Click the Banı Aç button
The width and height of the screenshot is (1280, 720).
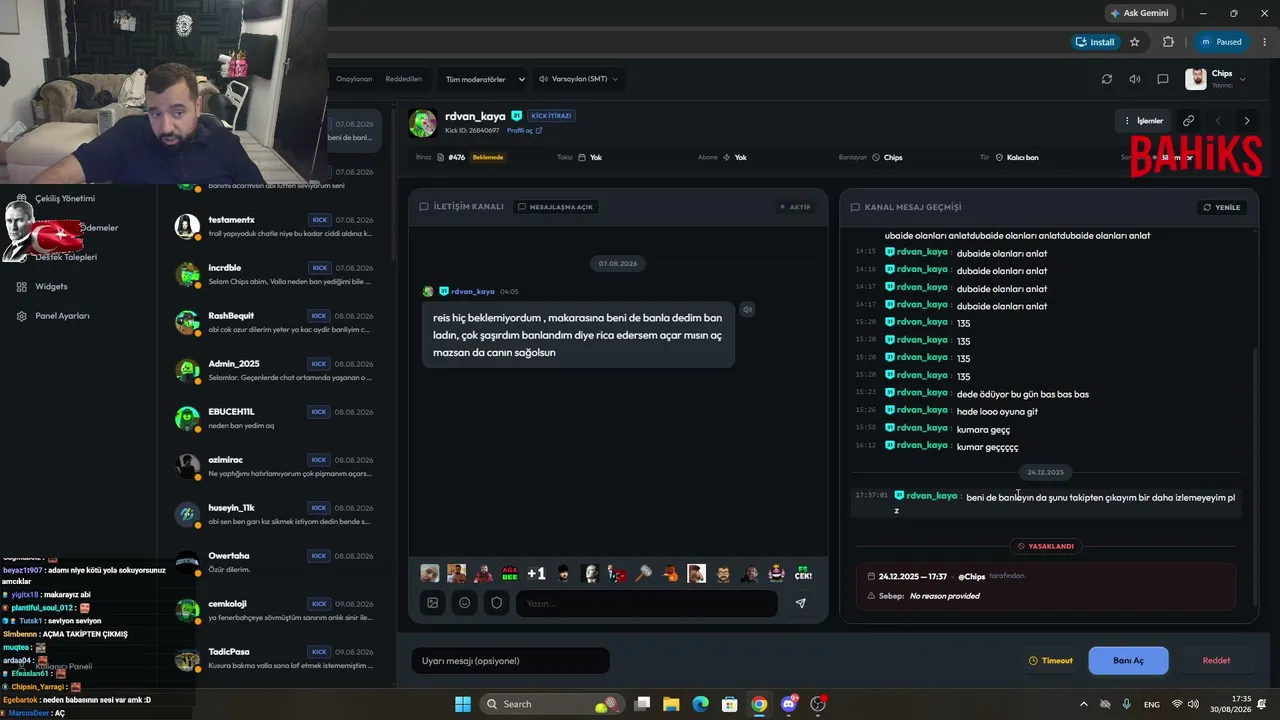point(1128,661)
